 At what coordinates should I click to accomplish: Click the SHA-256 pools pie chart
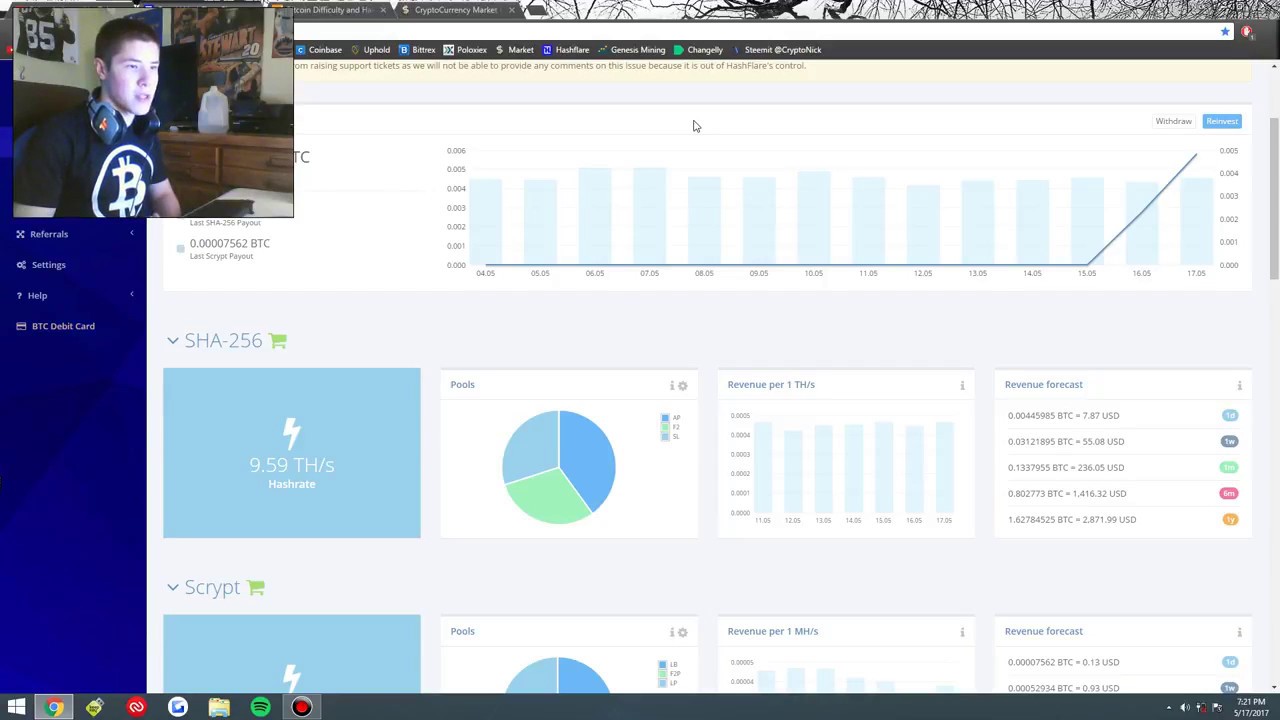tap(559, 467)
